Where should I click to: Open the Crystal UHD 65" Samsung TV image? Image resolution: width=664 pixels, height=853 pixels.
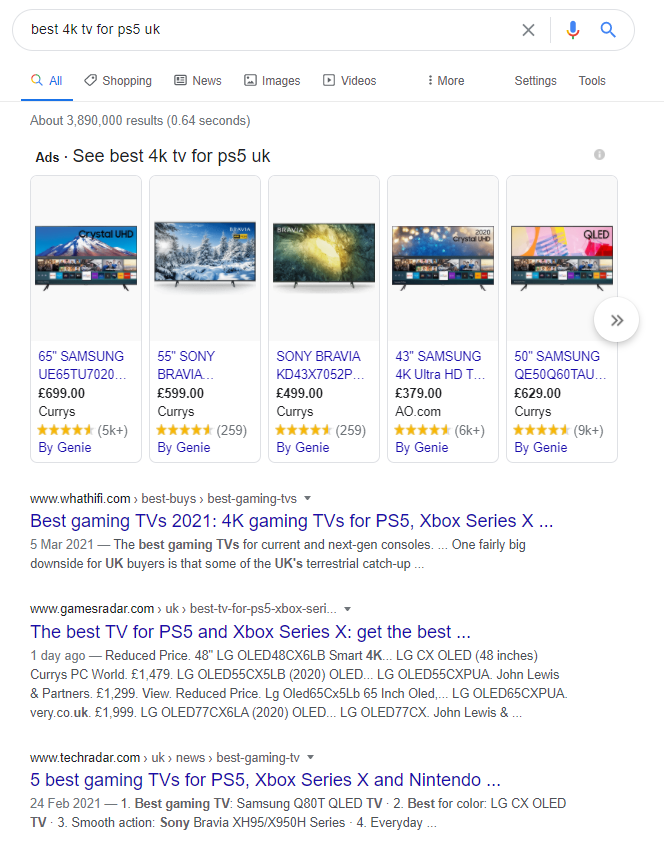point(86,258)
